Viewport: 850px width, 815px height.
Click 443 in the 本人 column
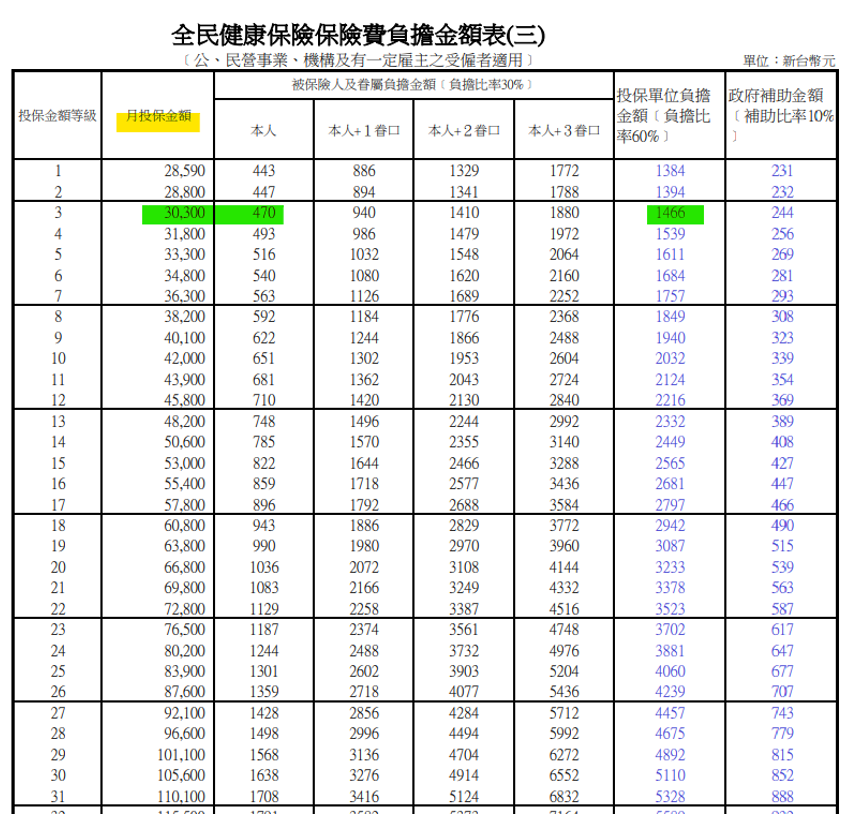point(263,171)
